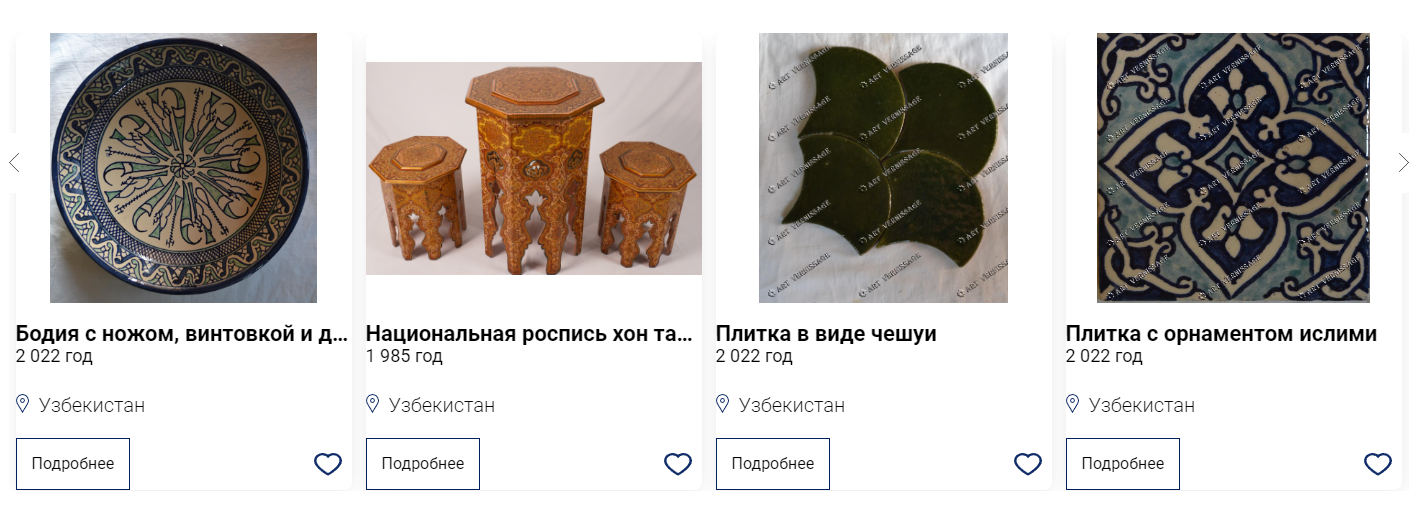The height and width of the screenshot is (510, 1426).
Task: Favorite the Национальная роспись tables item
Action: (678, 464)
